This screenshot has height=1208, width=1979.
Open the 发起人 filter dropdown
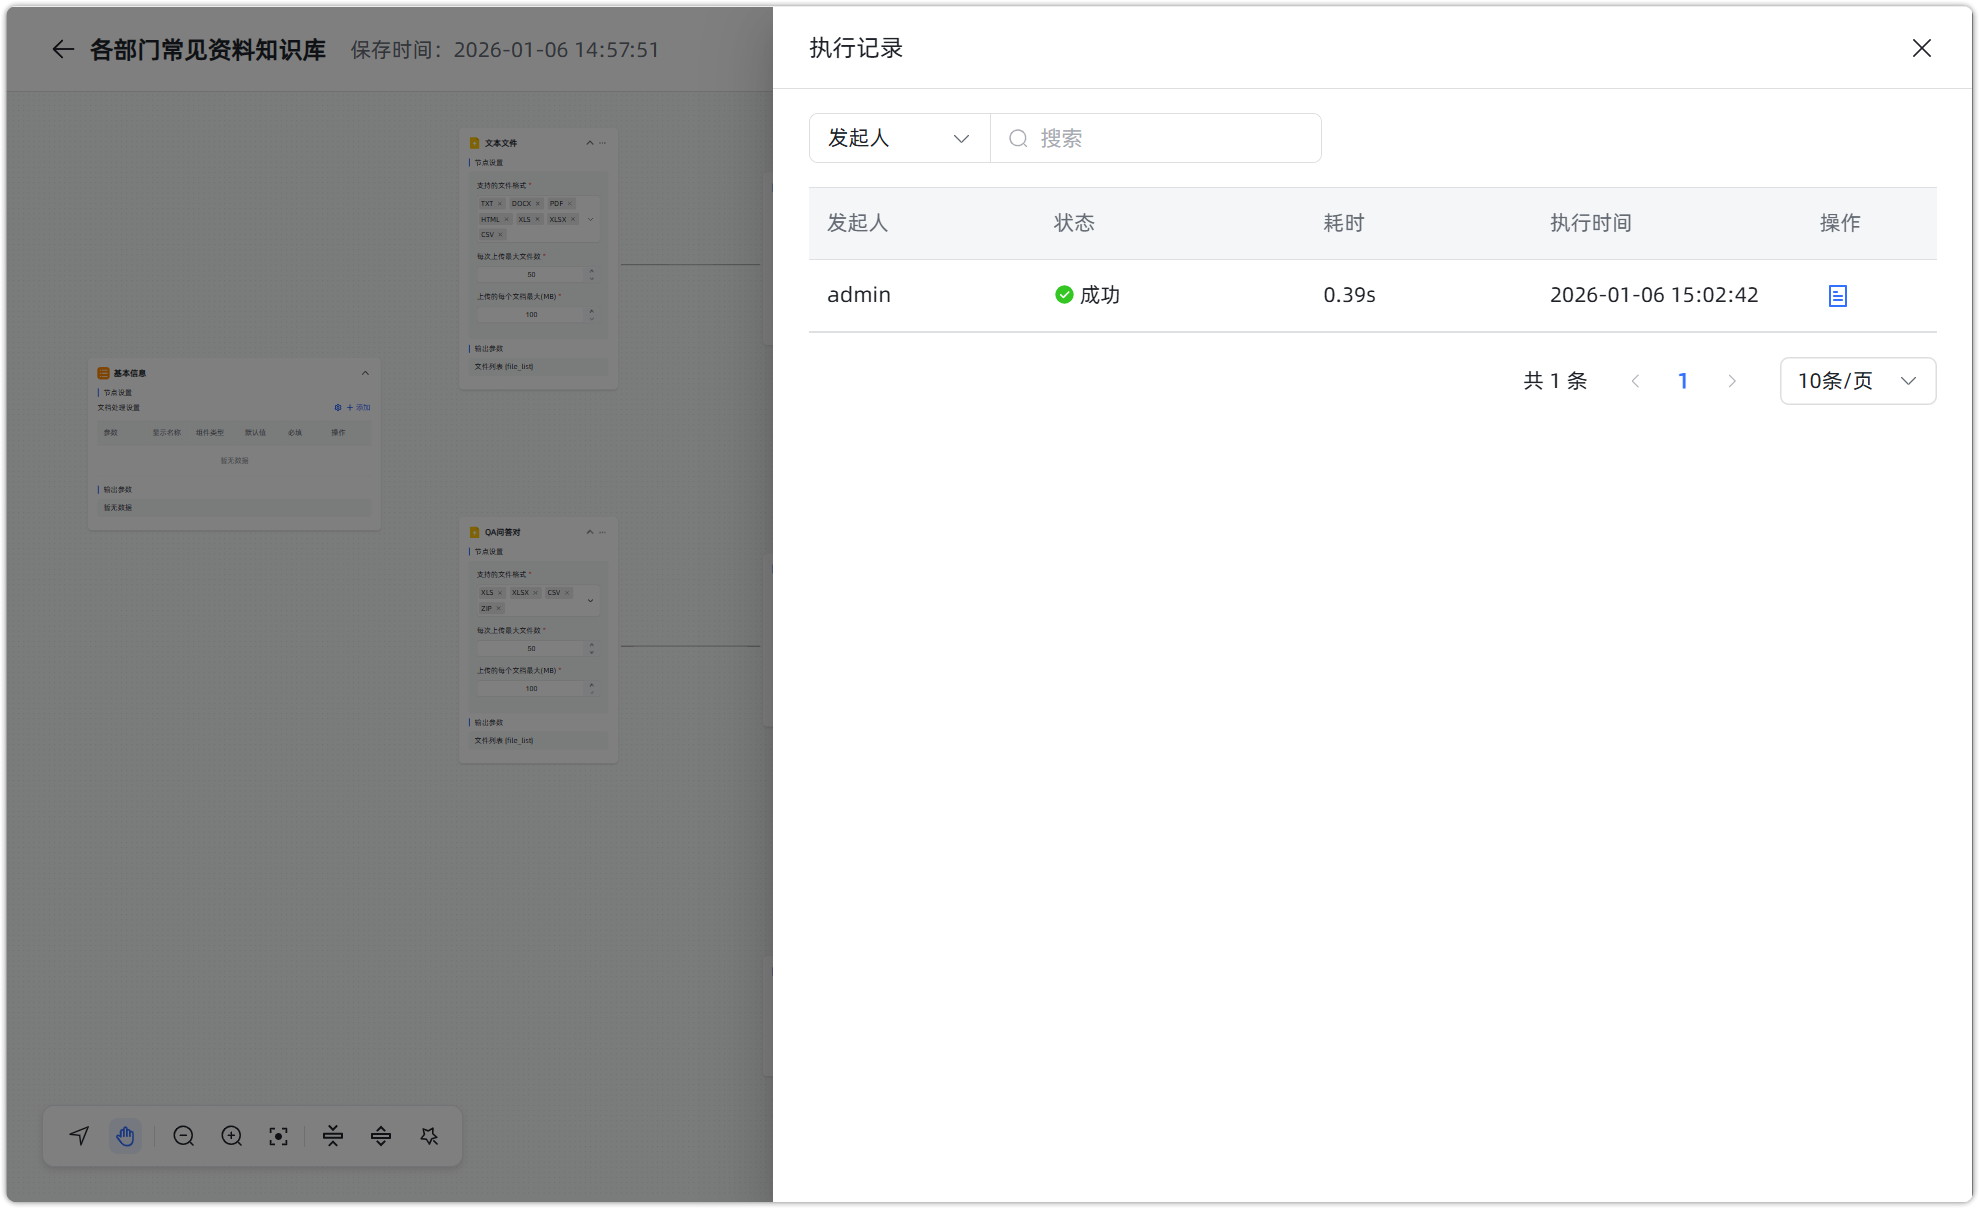897,138
